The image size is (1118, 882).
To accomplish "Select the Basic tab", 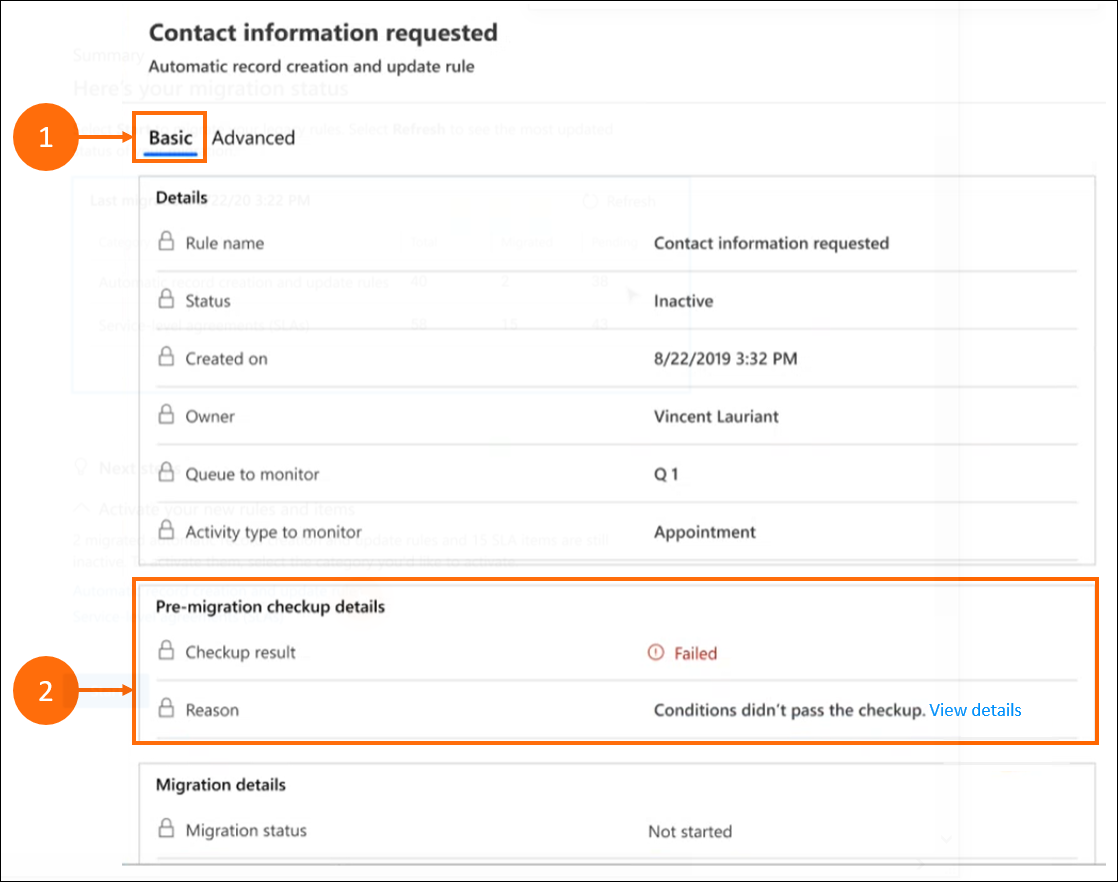I will (x=170, y=138).
